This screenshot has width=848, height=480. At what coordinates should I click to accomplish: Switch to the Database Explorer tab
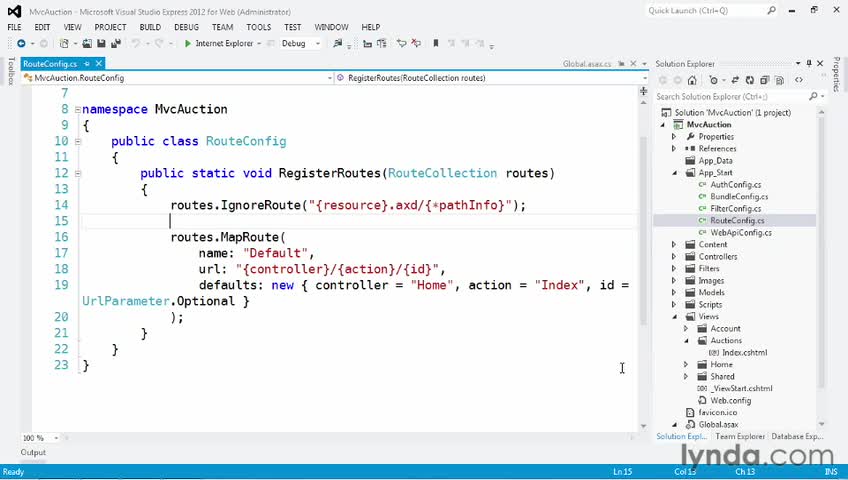797,436
